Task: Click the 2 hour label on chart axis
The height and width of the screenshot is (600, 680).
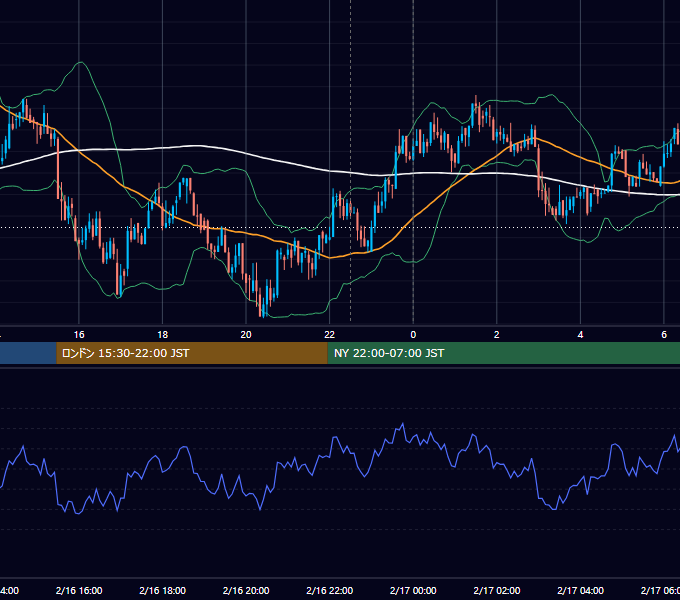Action: (x=497, y=335)
